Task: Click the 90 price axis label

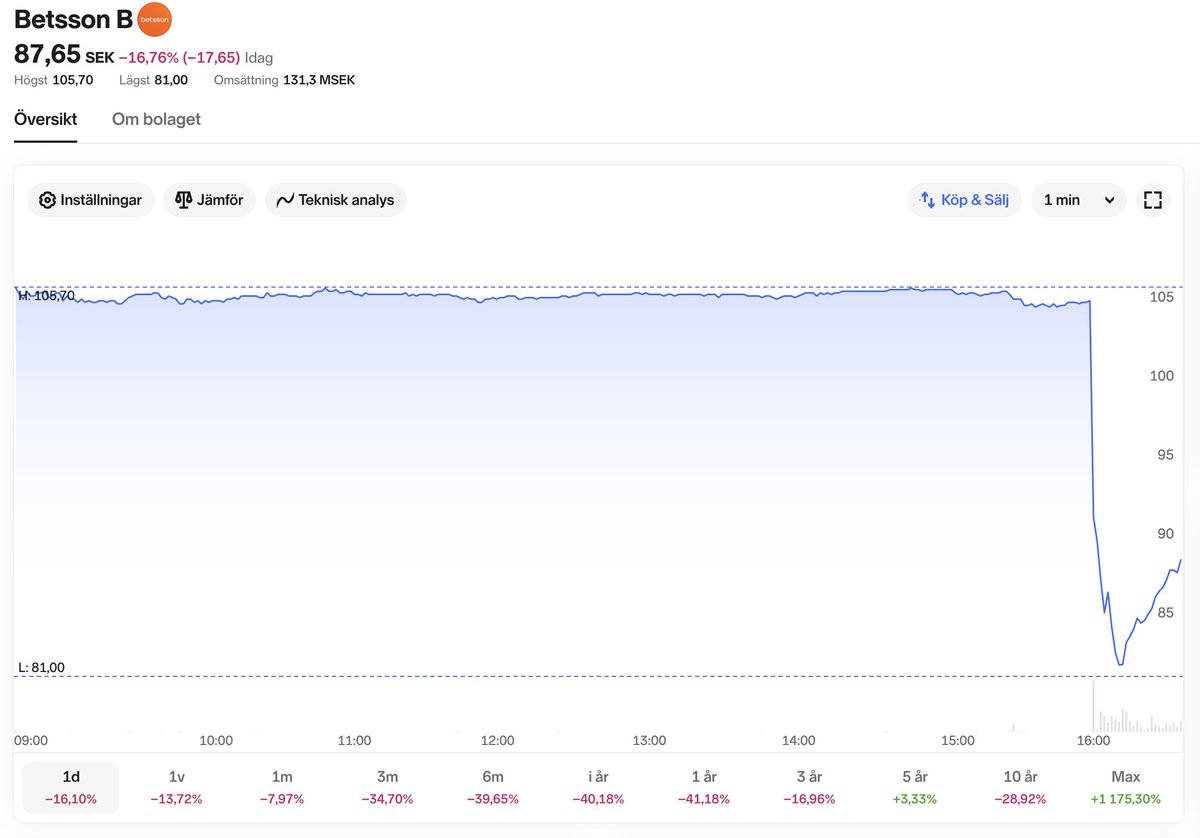Action: pyautogui.click(x=1165, y=534)
